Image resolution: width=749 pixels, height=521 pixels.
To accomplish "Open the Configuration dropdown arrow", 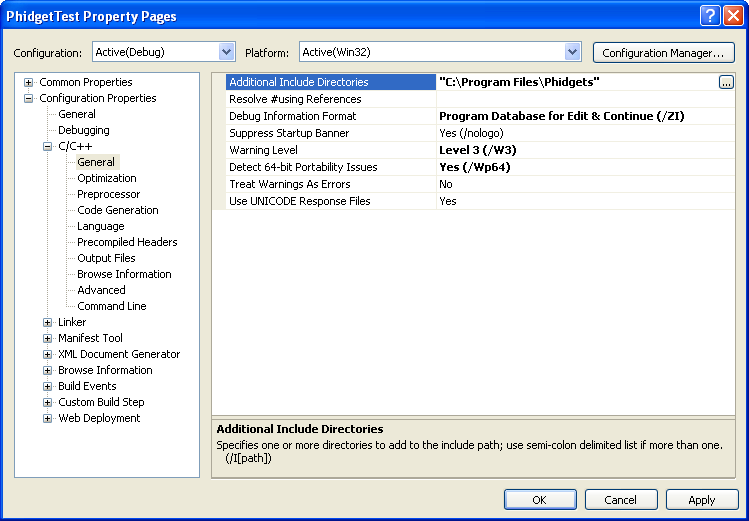I will point(226,52).
